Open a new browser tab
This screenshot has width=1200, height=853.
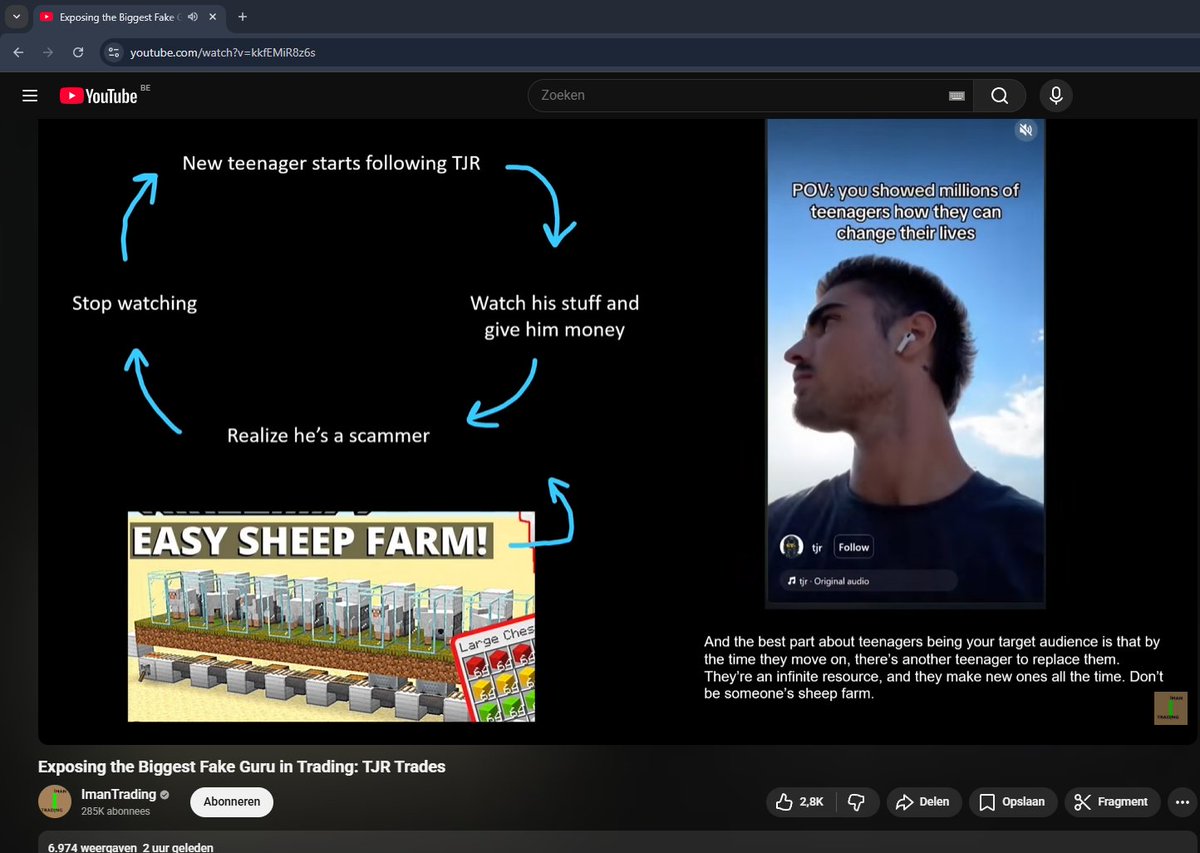coord(243,17)
